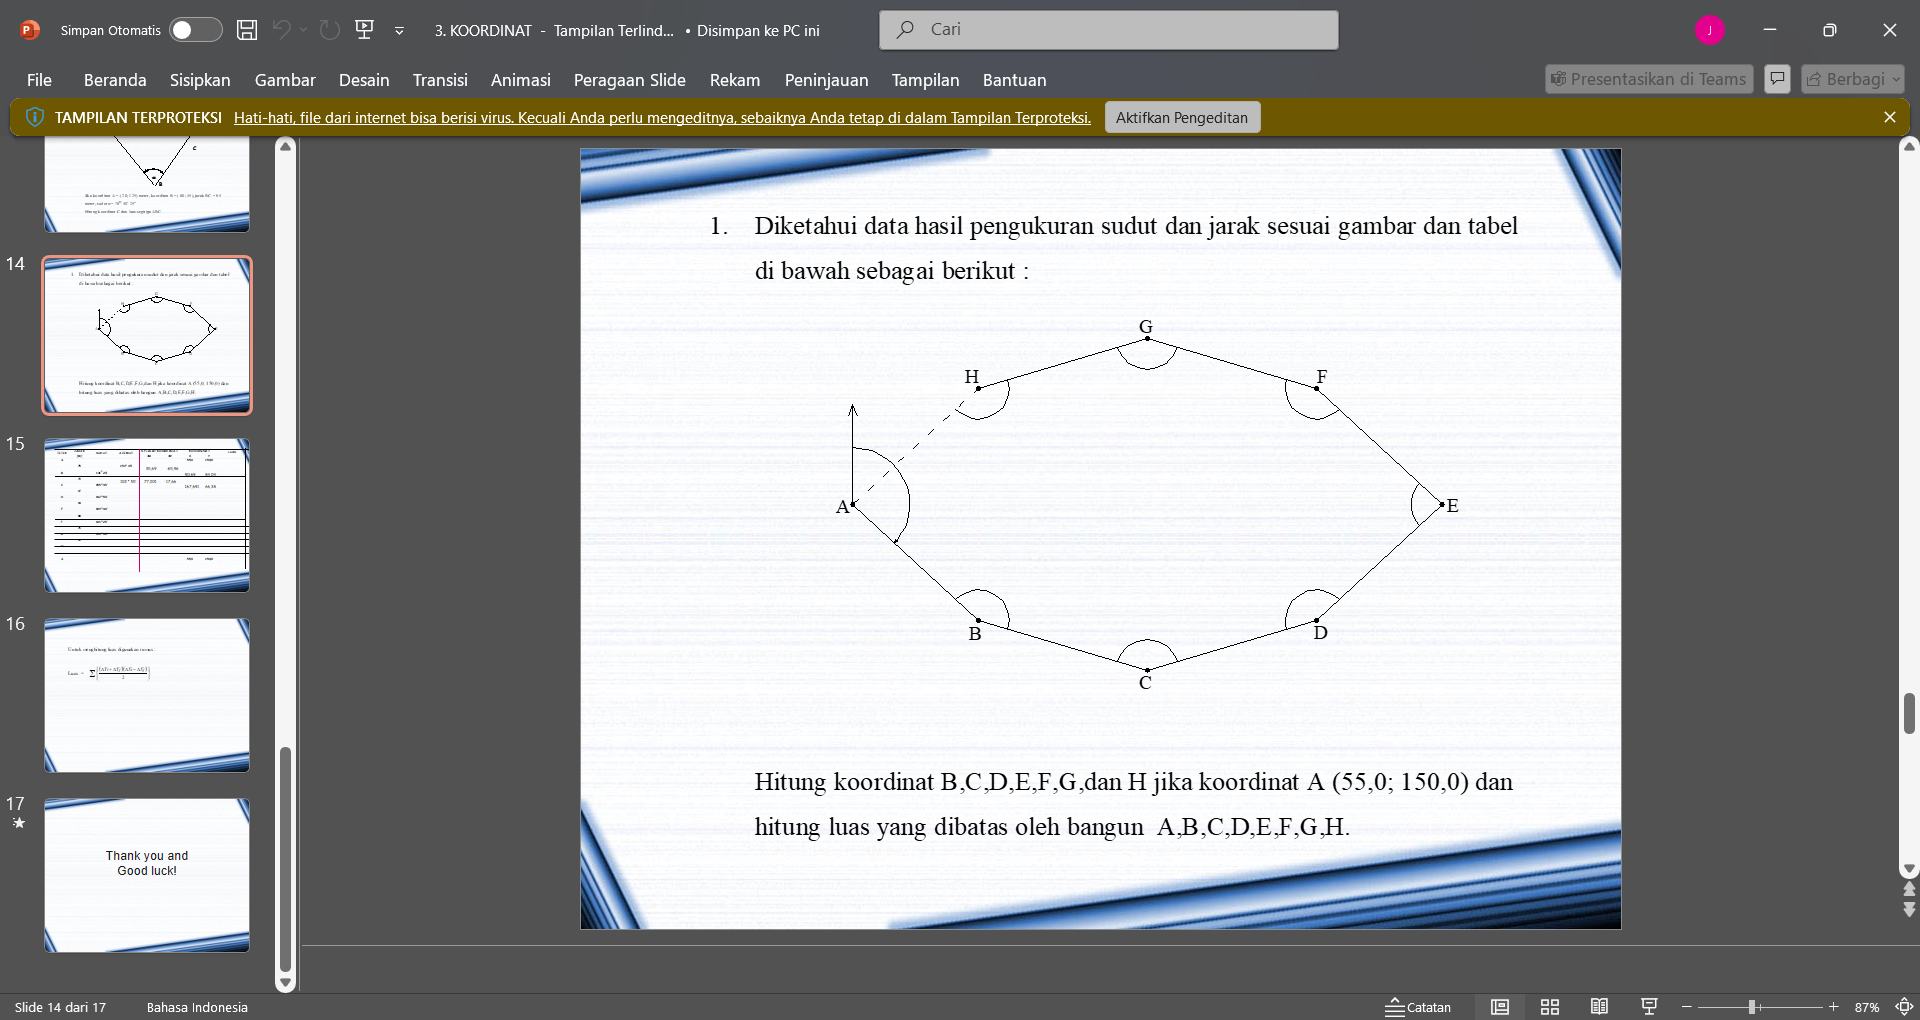
Task: Select the partially visible slide 13 thumbnail
Action: click(147, 185)
